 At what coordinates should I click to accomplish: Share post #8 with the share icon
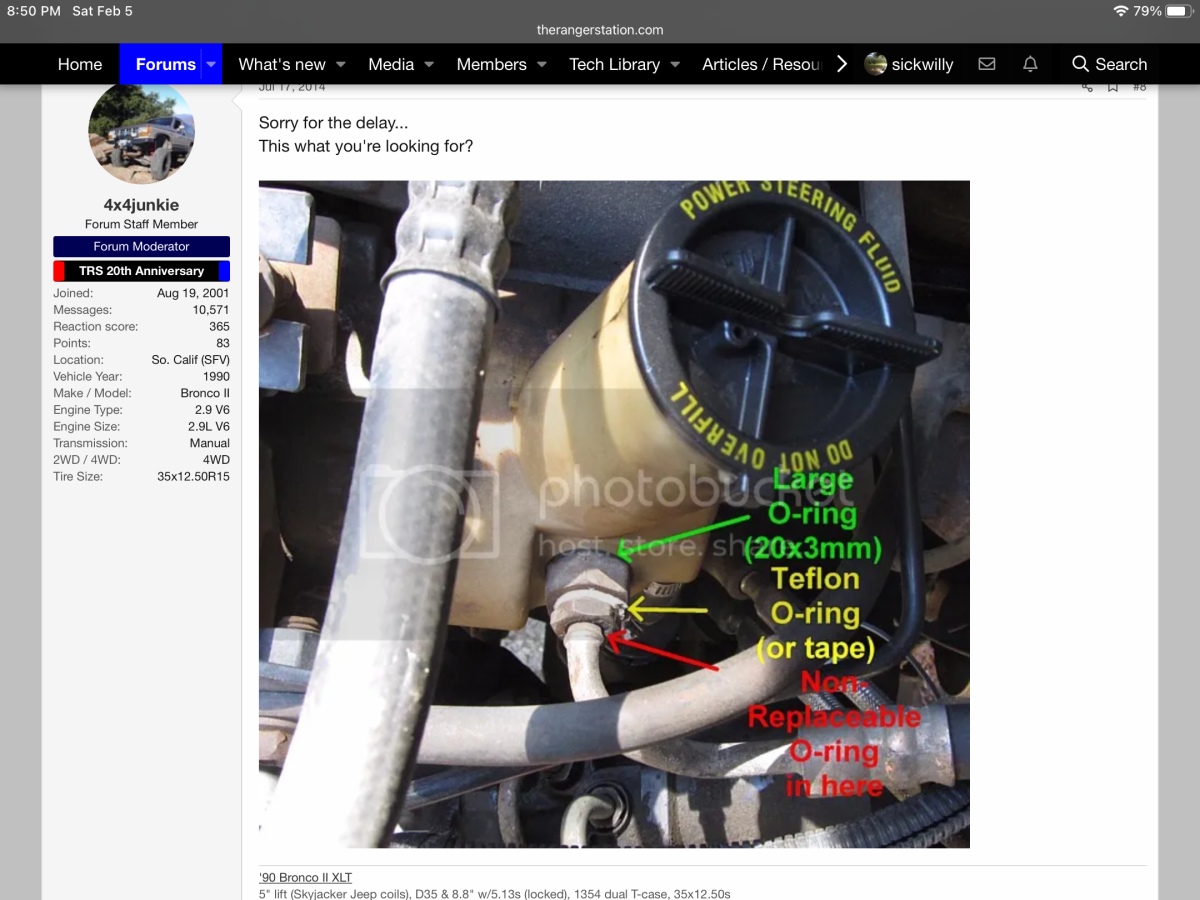(1087, 87)
